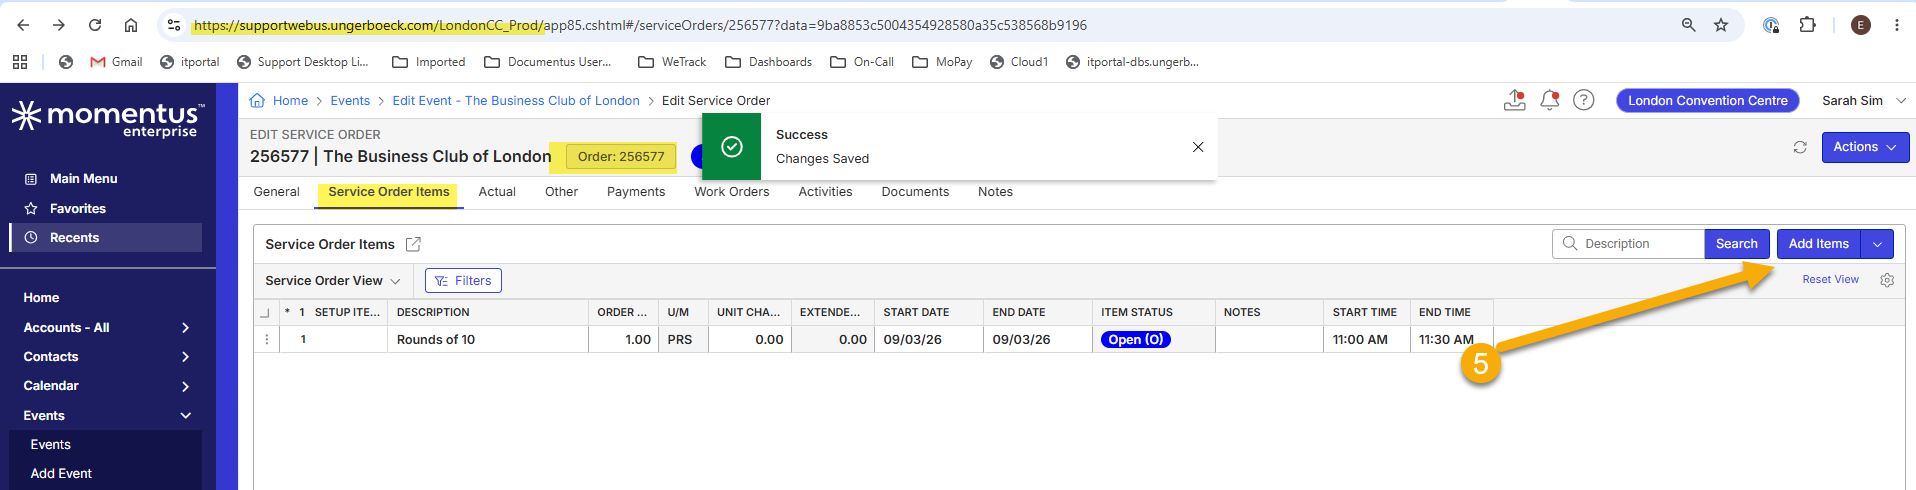Viewport: 1916px width, 490px height.
Task: Open Recents in the sidebar
Action: 106,237
